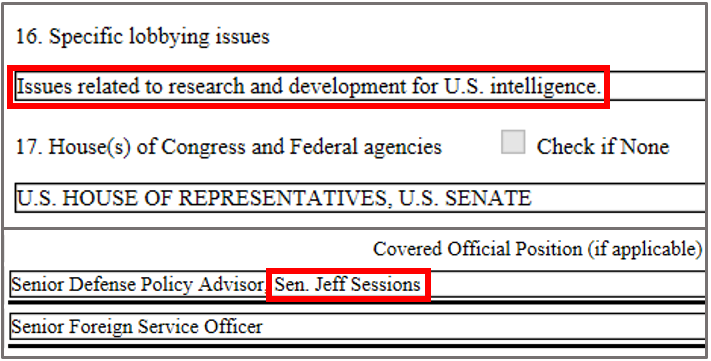Click the 'Covered Official Position (if applicable)' label
711x361 pixels.
point(538,249)
